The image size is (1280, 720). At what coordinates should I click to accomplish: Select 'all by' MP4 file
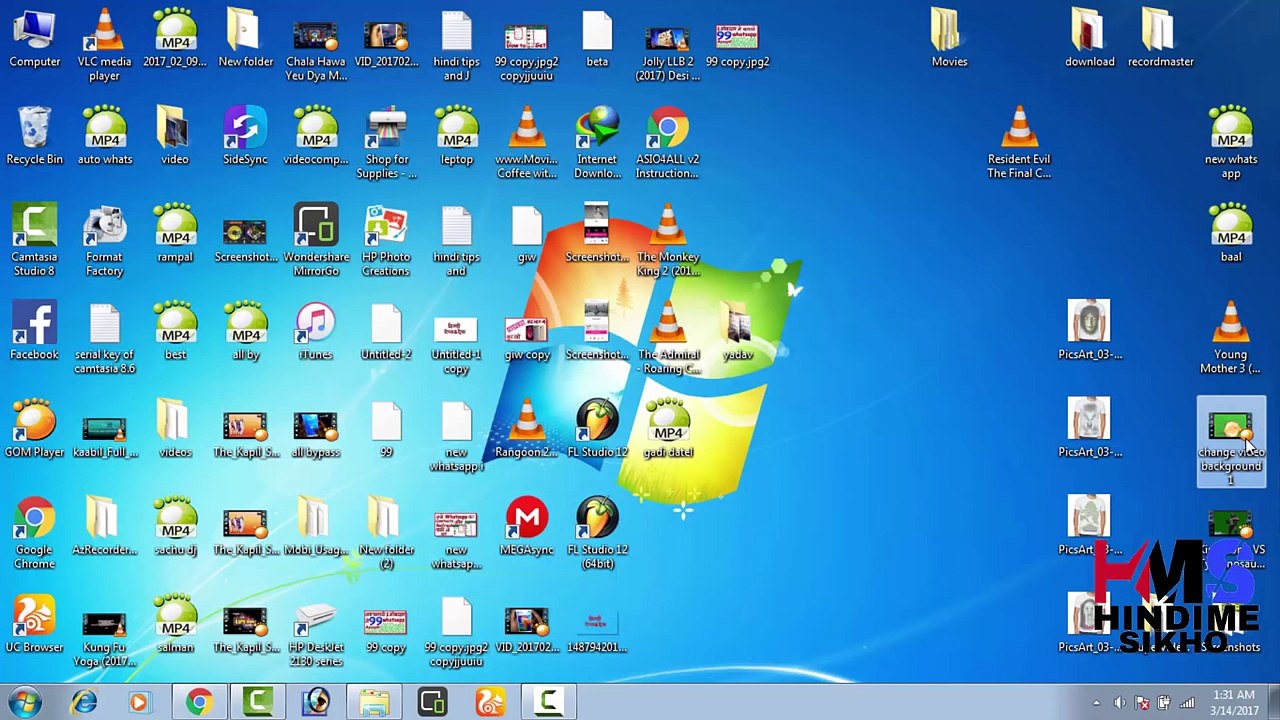coord(245,331)
